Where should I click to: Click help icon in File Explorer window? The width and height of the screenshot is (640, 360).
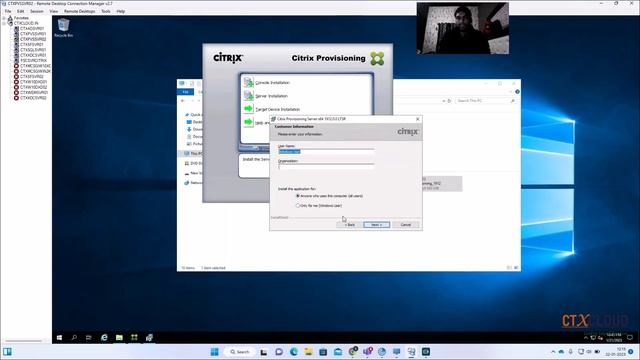517,92
